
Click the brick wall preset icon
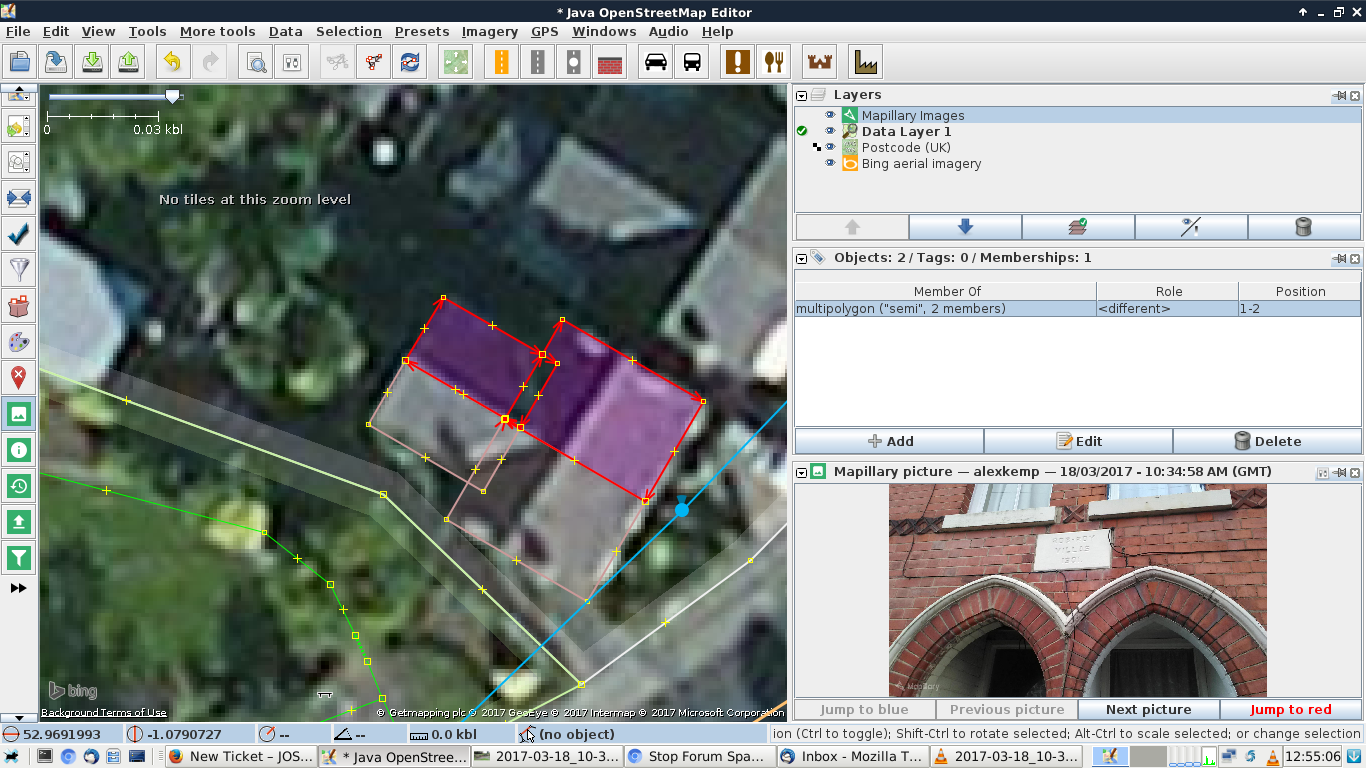click(x=609, y=62)
